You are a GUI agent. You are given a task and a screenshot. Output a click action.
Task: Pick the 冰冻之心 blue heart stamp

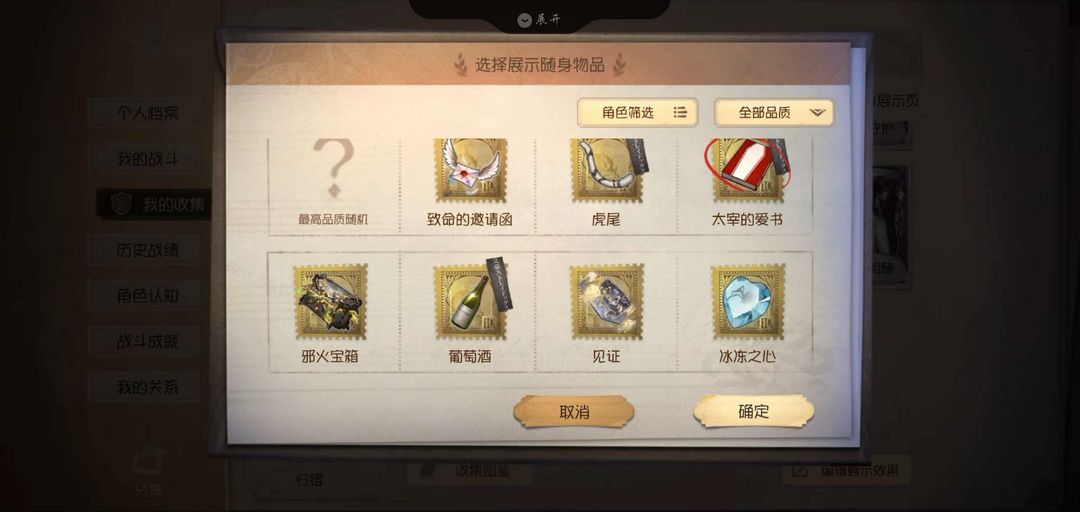[x=748, y=301]
